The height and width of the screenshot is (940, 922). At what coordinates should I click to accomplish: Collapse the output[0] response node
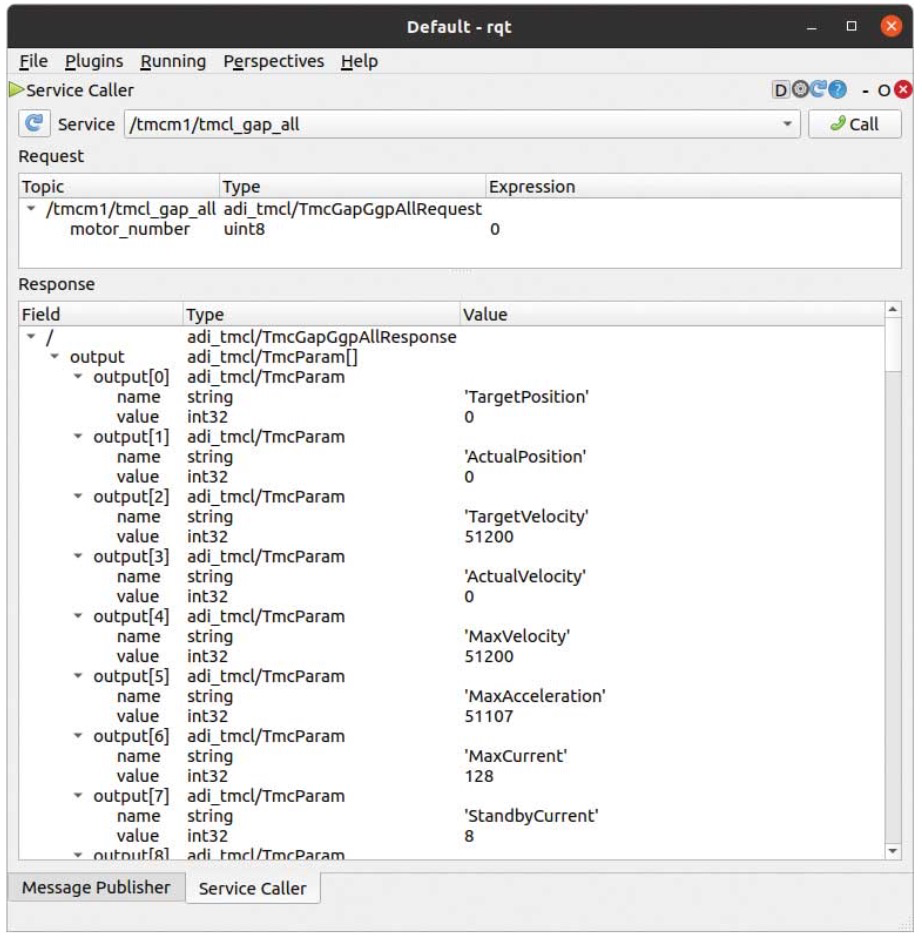point(79,377)
